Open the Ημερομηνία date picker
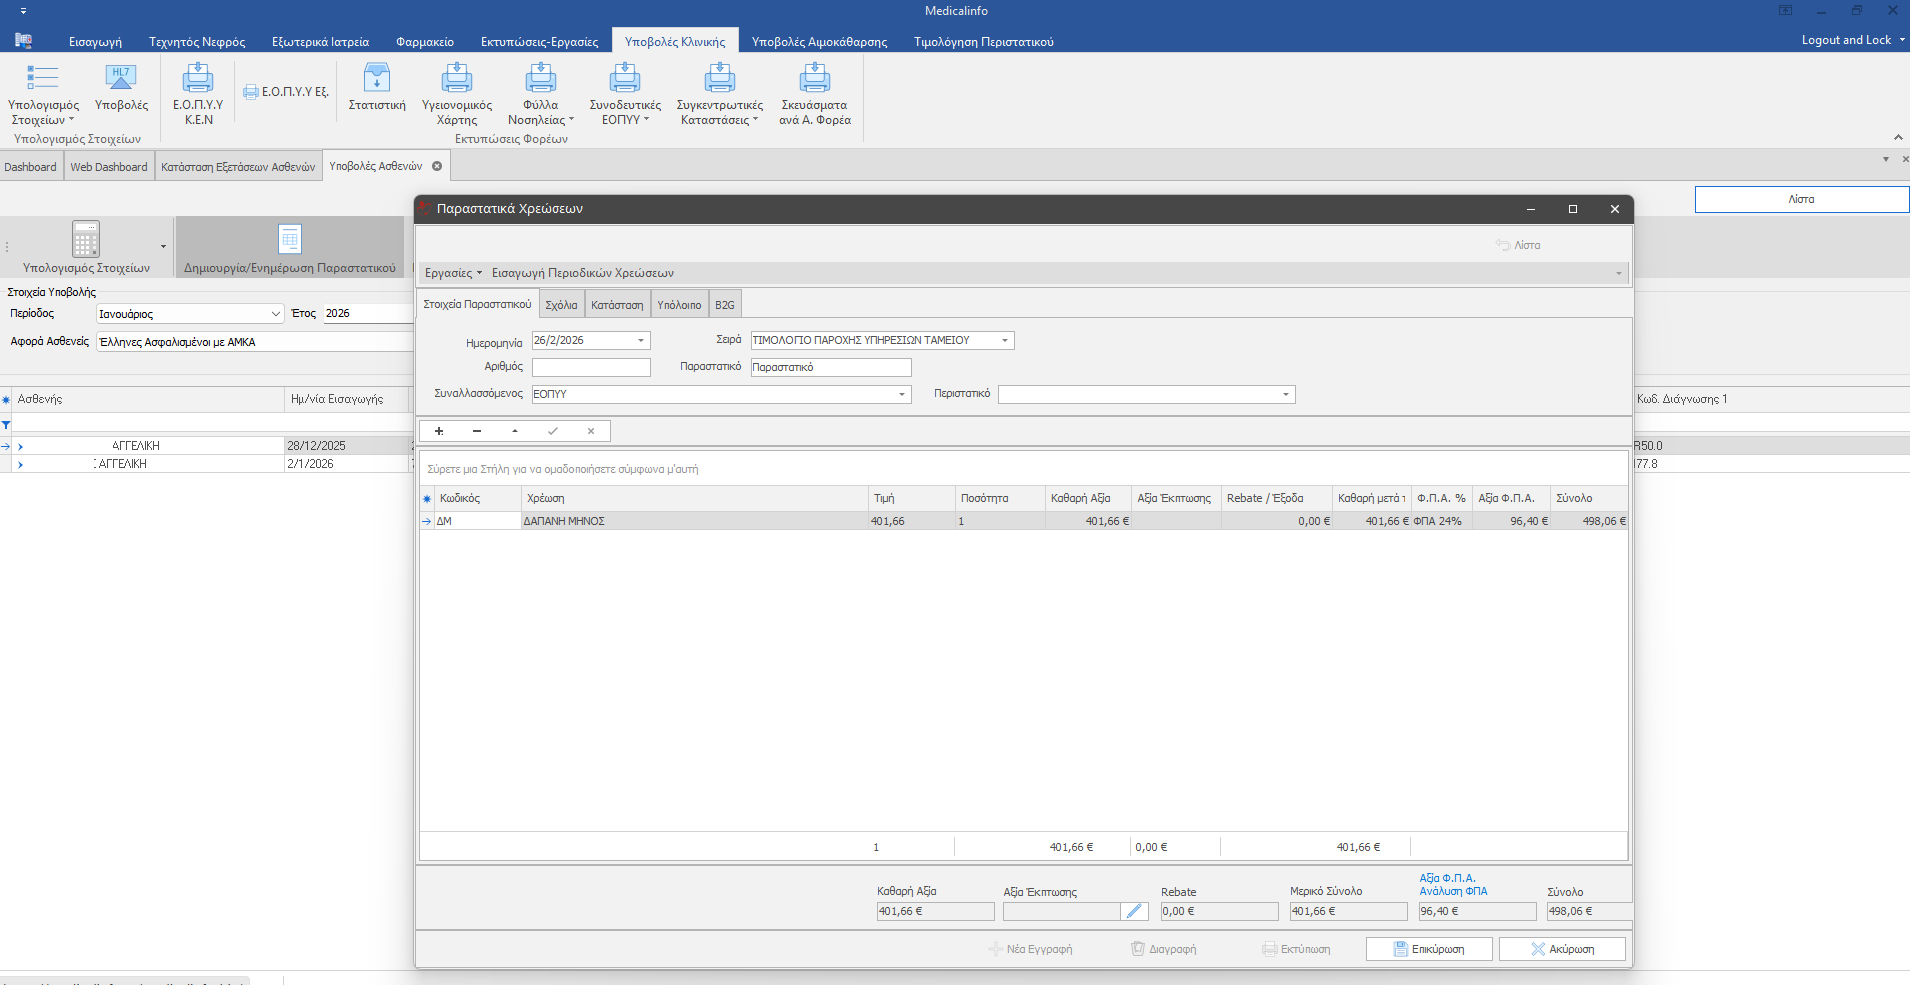The height and width of the screenshot is (985, 1910). click(641, 341)
